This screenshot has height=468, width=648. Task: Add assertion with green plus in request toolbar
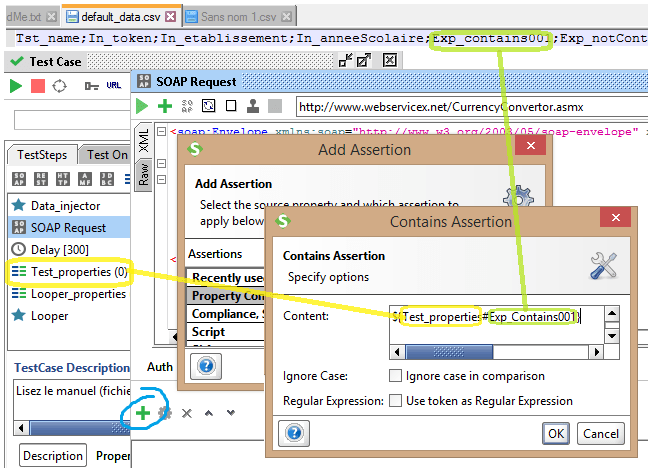click(165, 106)
